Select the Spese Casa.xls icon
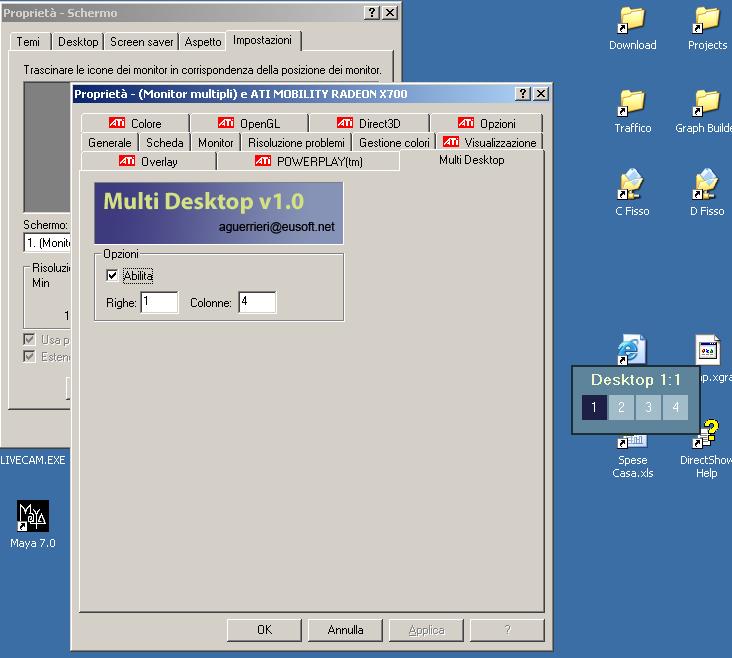Screen dimensions: 732x658 [633, 458]
